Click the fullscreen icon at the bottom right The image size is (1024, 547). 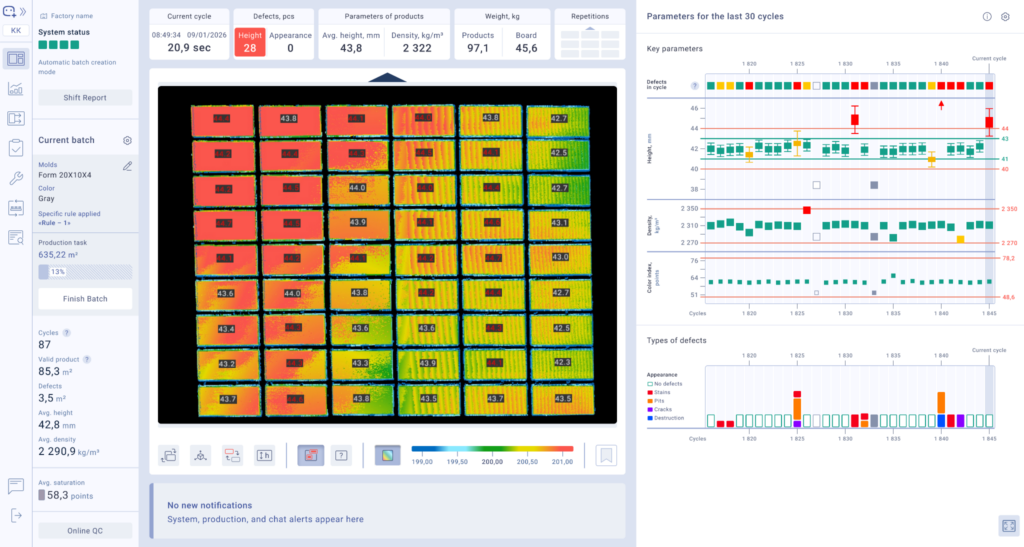pos(1009,525)
